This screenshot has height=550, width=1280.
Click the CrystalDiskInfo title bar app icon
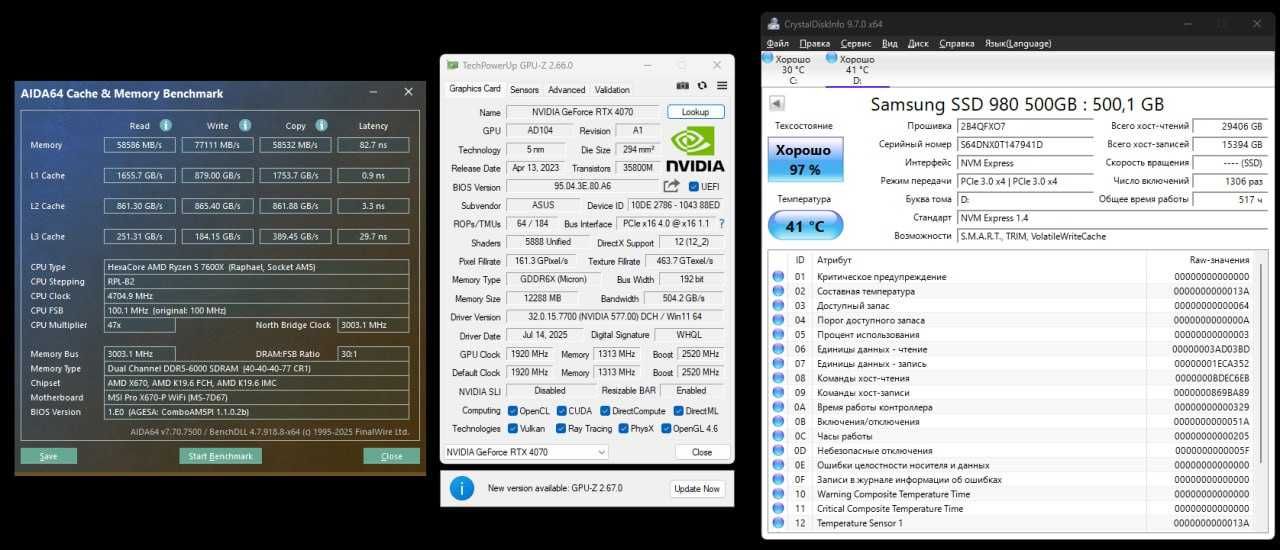click(x=773, y=24)
